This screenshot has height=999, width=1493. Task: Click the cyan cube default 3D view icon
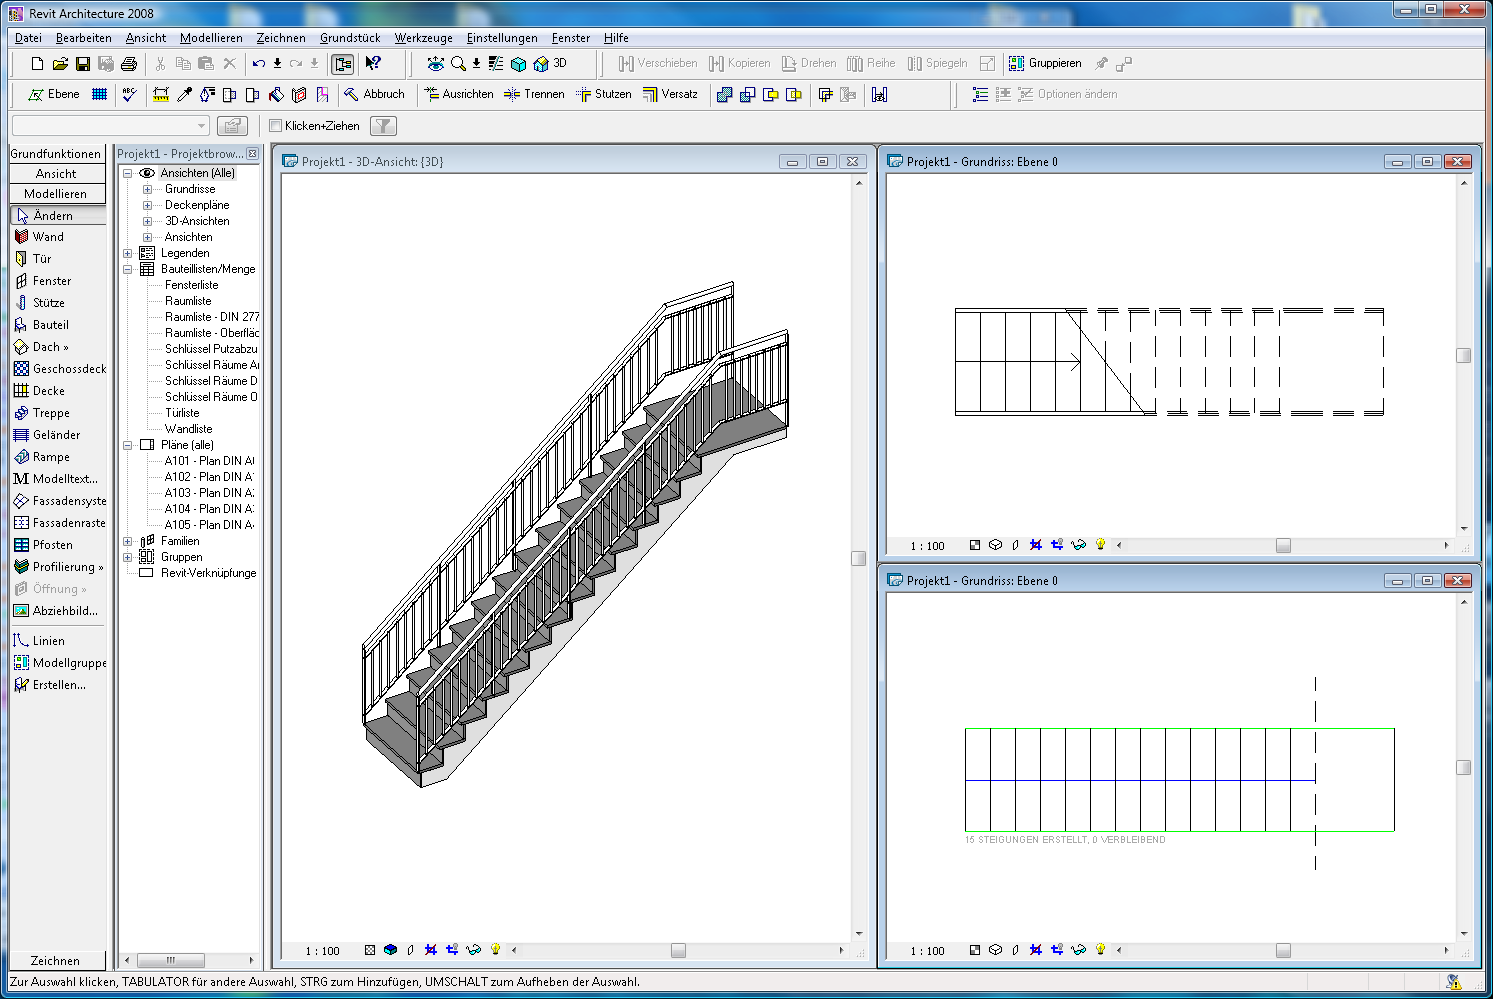518,63
